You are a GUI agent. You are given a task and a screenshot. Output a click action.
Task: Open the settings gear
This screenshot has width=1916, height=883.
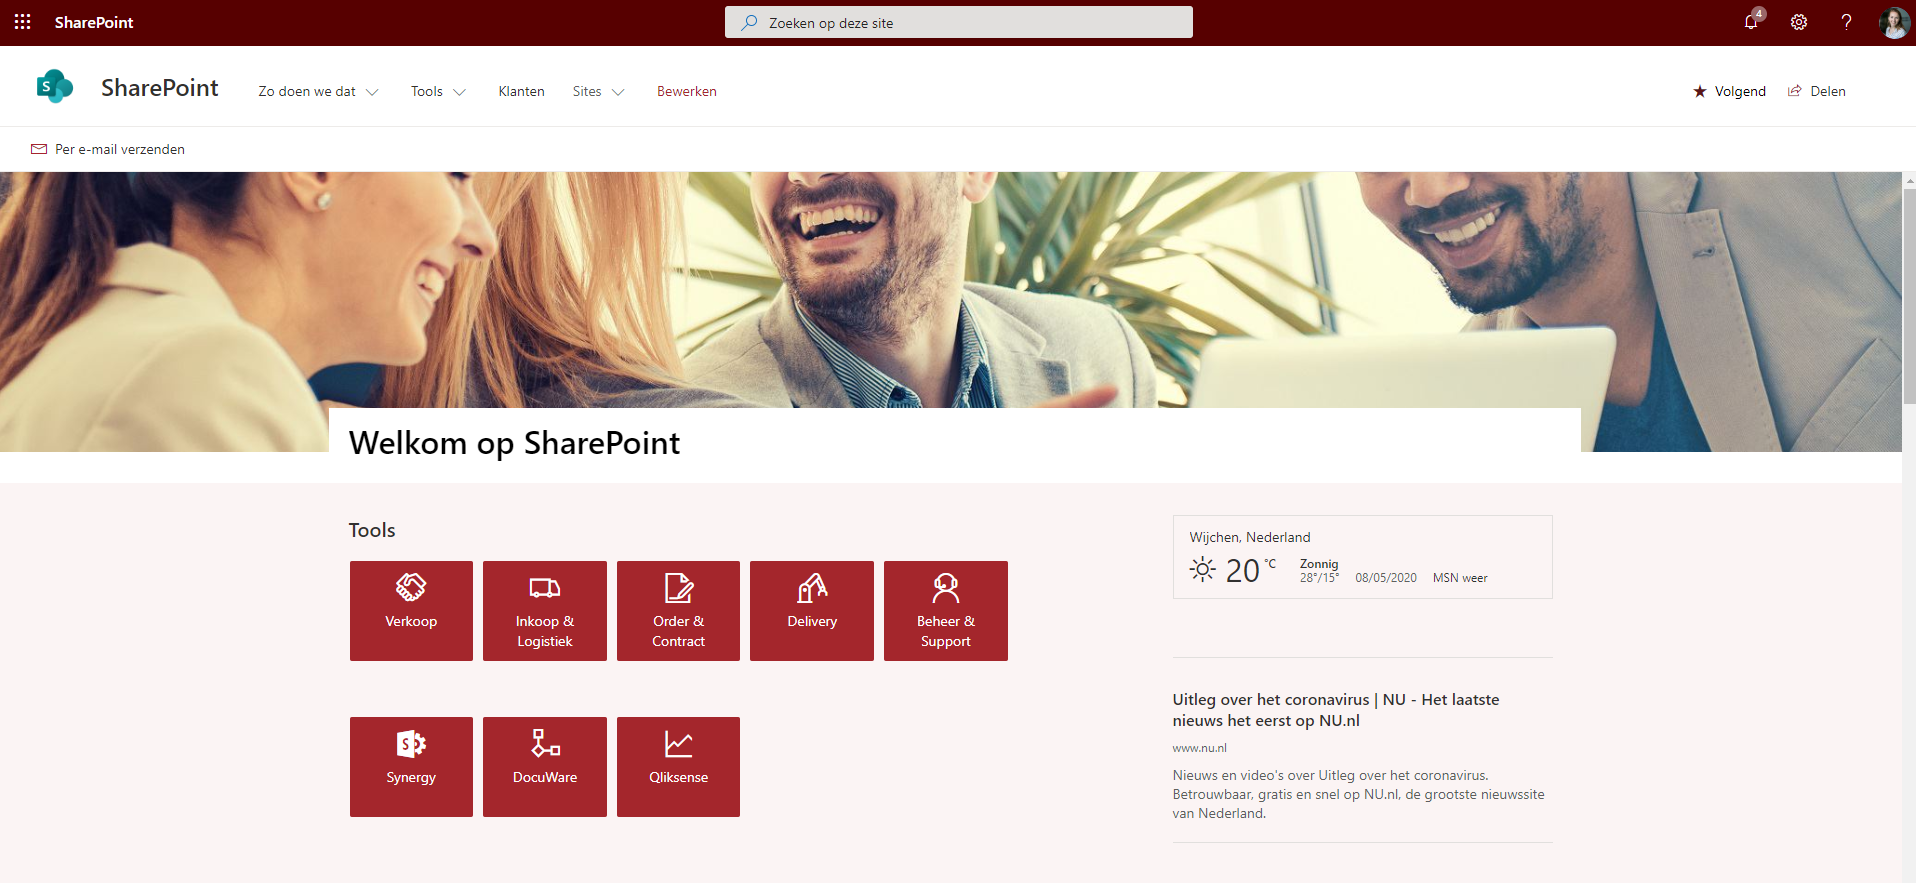1799,22
